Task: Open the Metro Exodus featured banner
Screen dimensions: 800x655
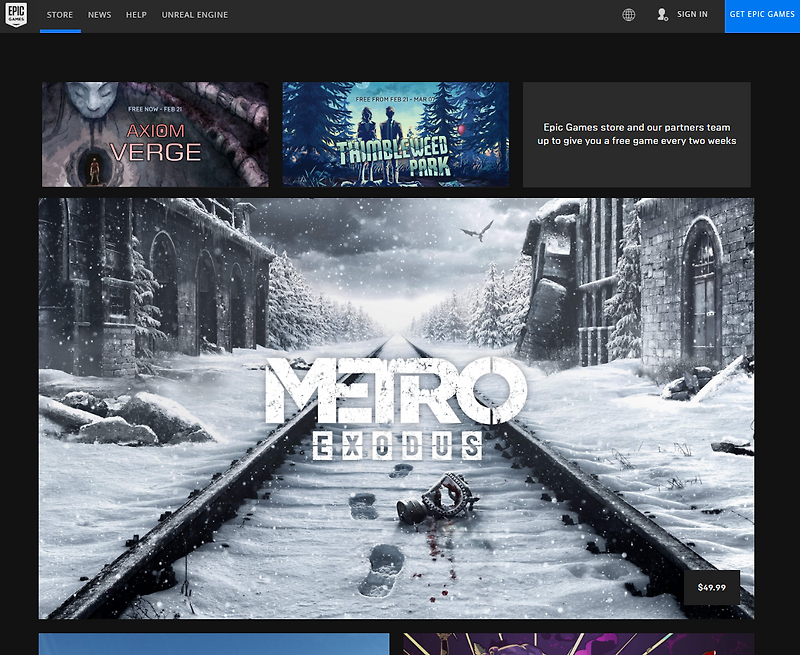Action: [x=396, y=408]
